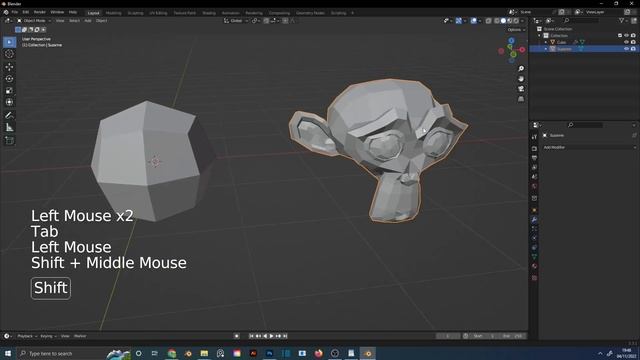Open the World properties tab icon
Image resolution: width=640 pixels, height=360 pixels.
534,186
